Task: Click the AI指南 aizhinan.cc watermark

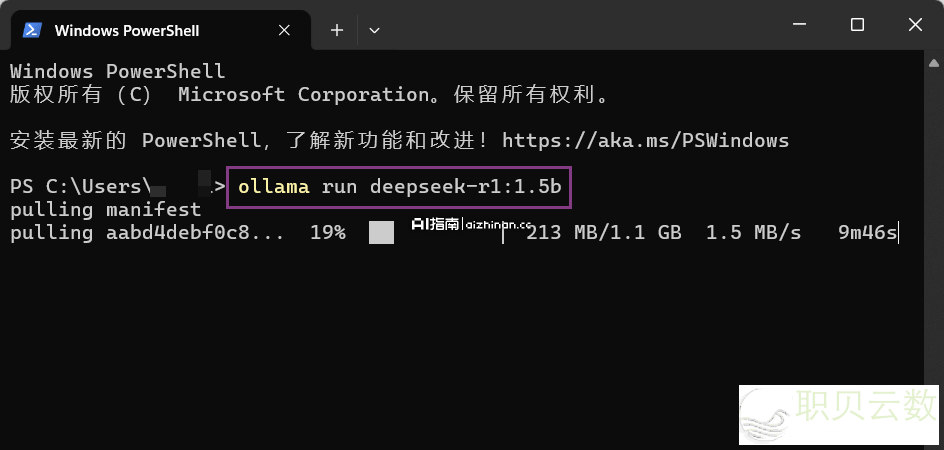Action: point(470,225)
